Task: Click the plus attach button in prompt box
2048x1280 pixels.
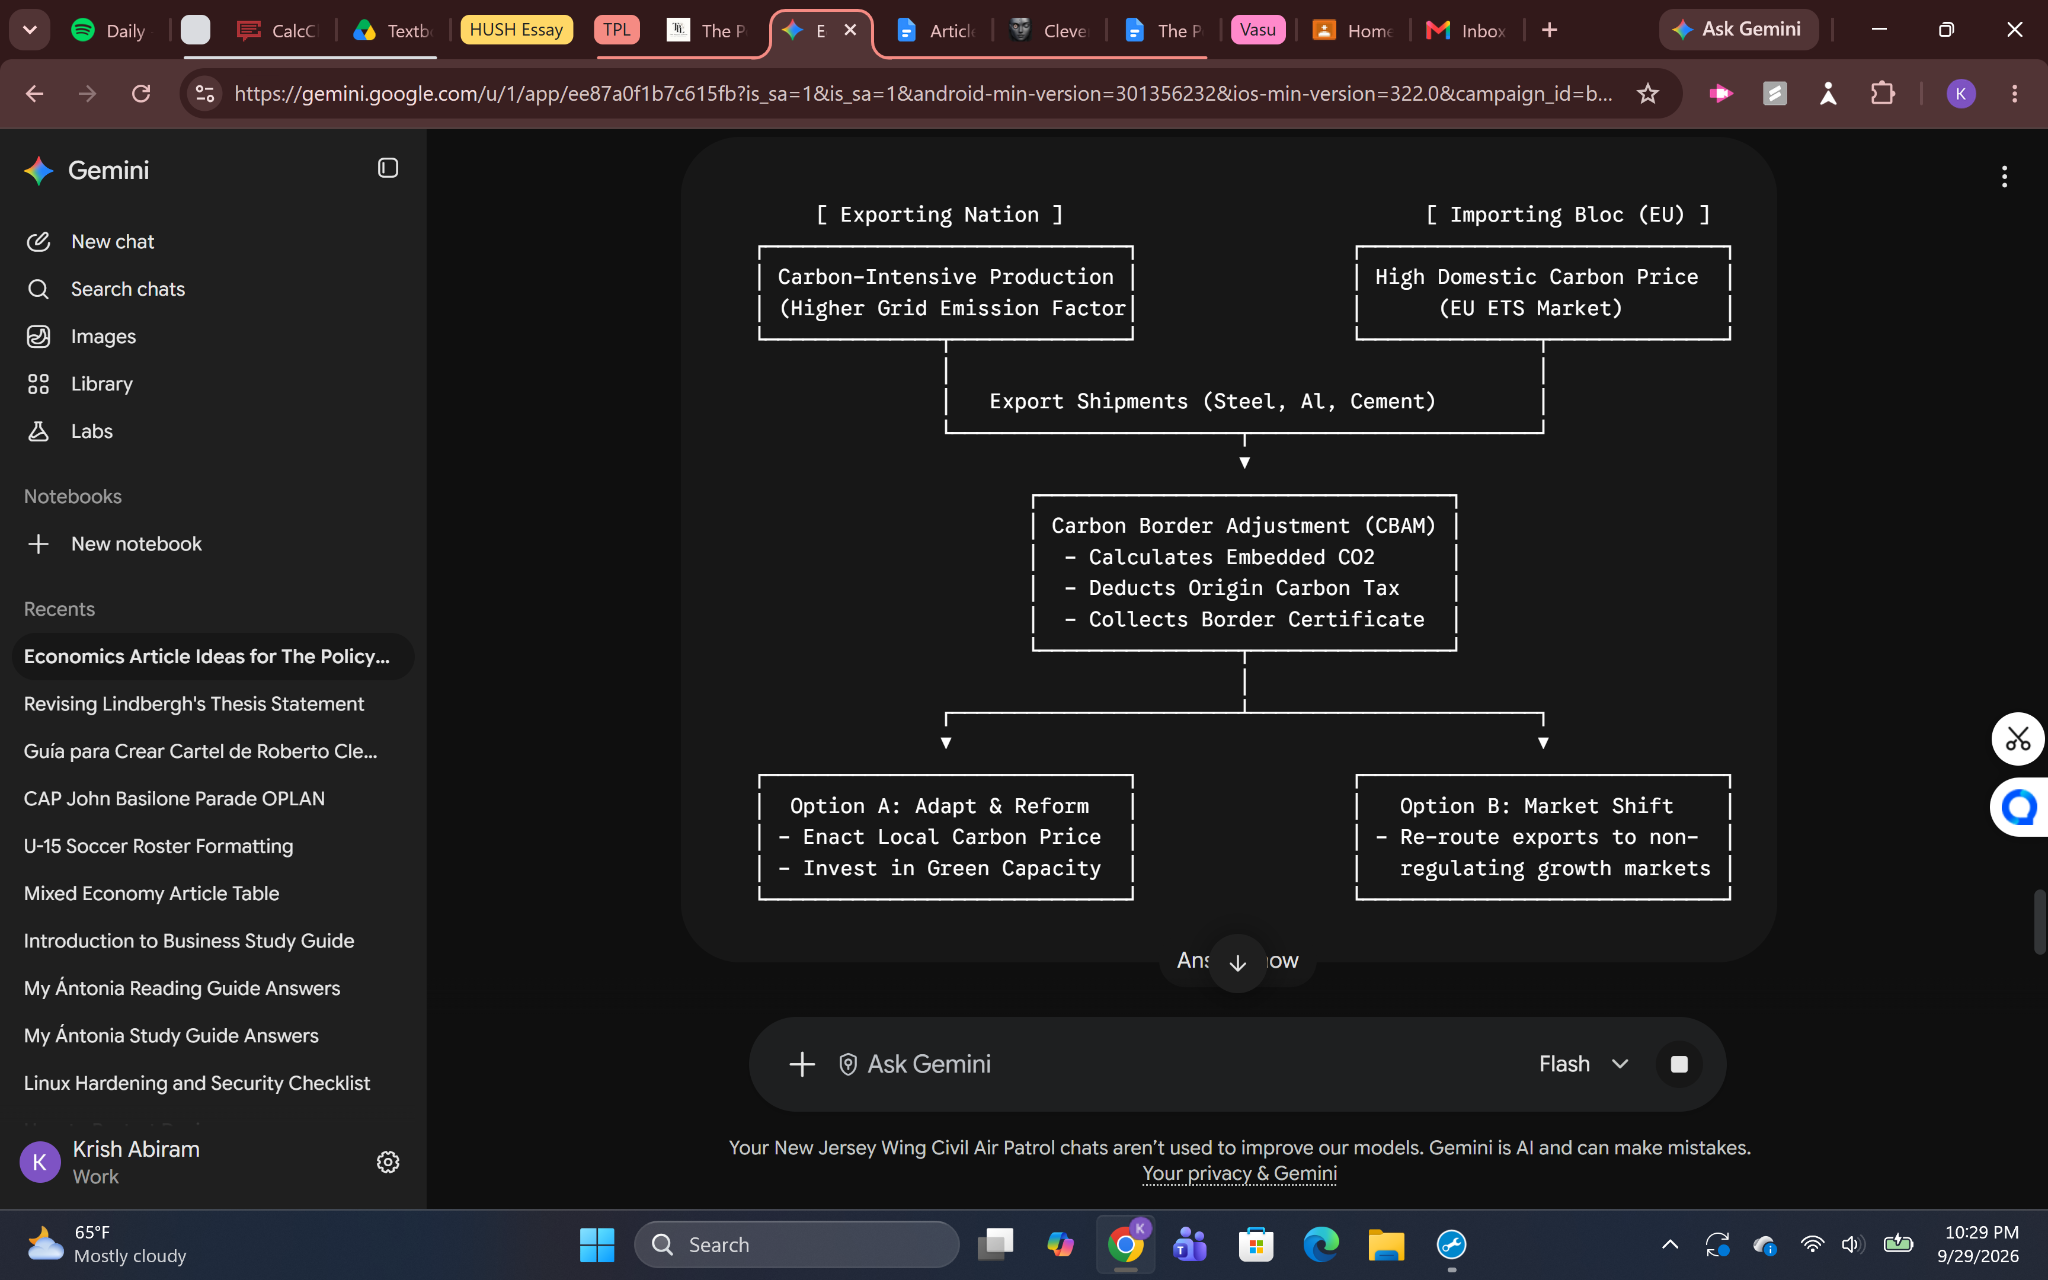Action: pyautogui.click(x=802, y=1064)
